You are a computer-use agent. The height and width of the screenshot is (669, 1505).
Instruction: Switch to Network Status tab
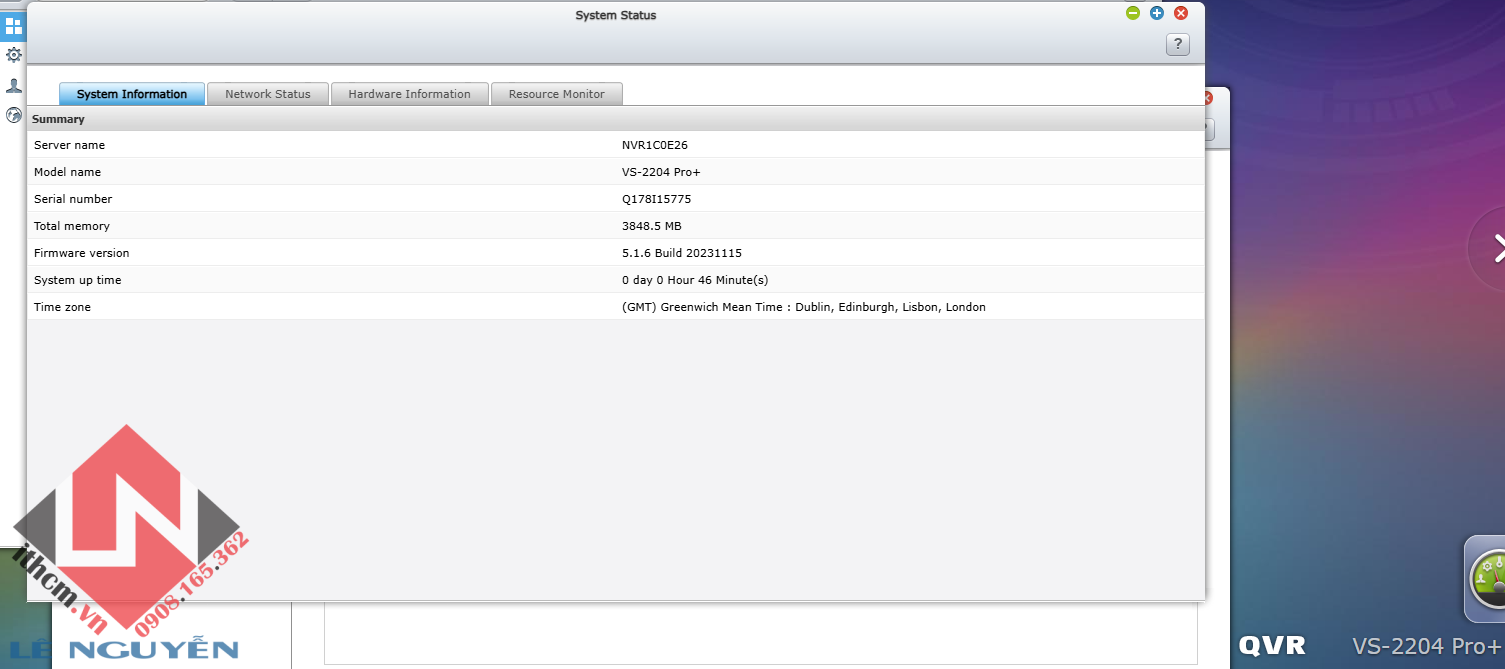[x=268, y=94]
